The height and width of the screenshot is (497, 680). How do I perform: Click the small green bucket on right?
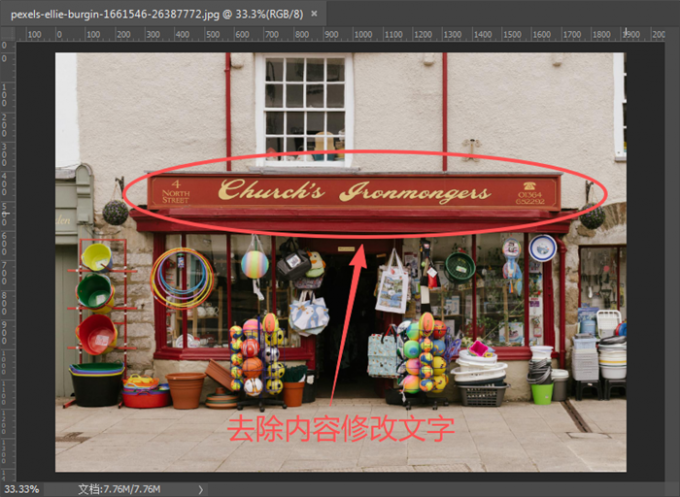542,393
